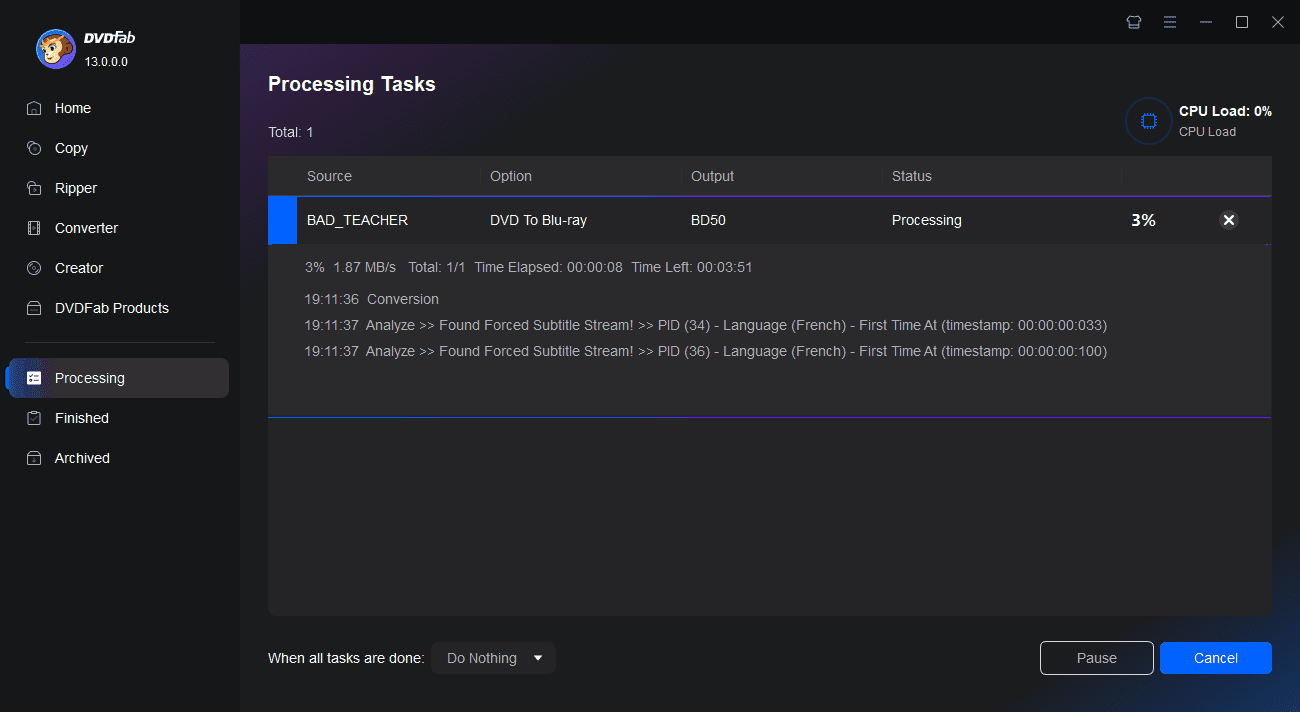Click the PID (34) subtitle log line
This screenshot has height=712, width=1300.
705,325
